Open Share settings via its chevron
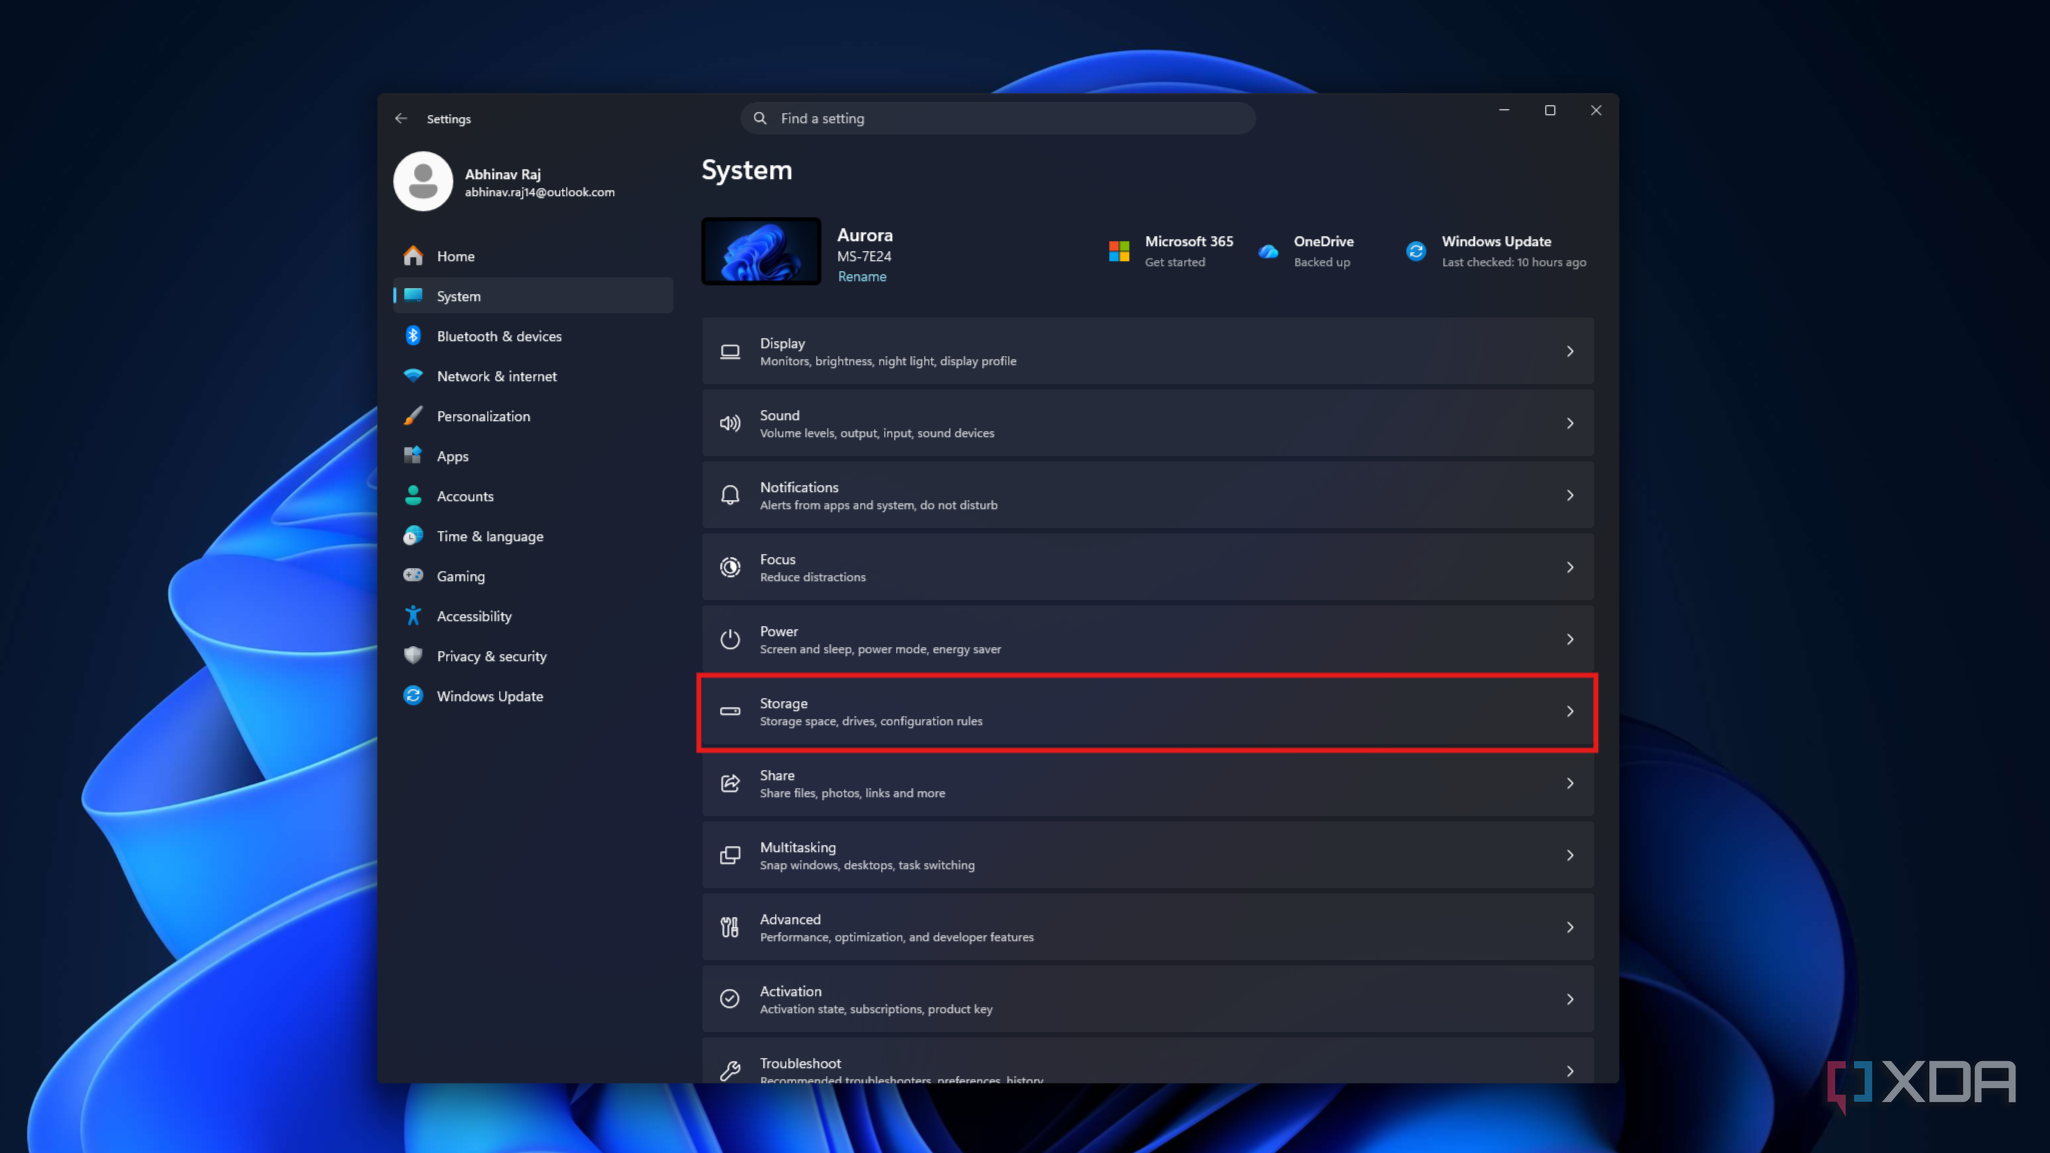Screen dimensions: 2050x1153 (1570, 784)
